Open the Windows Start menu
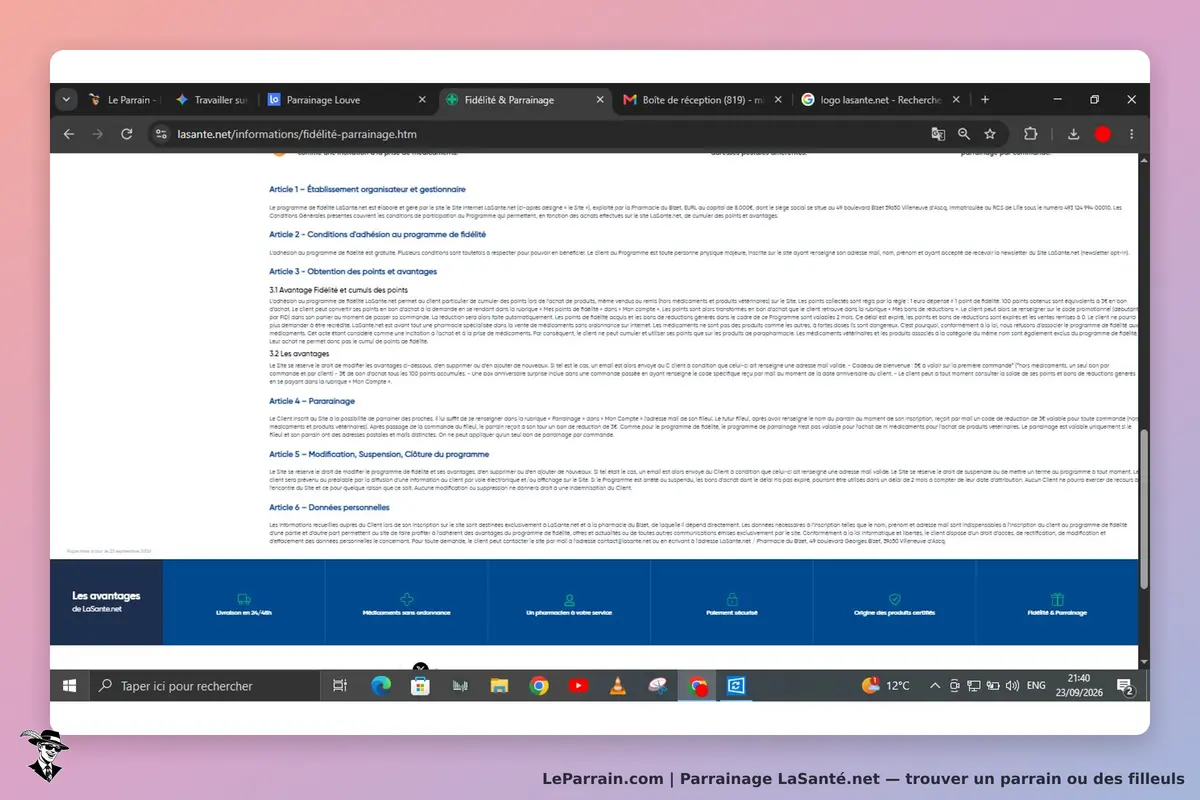The width and height of the screenshot is (1200, 800). (69, 686)
